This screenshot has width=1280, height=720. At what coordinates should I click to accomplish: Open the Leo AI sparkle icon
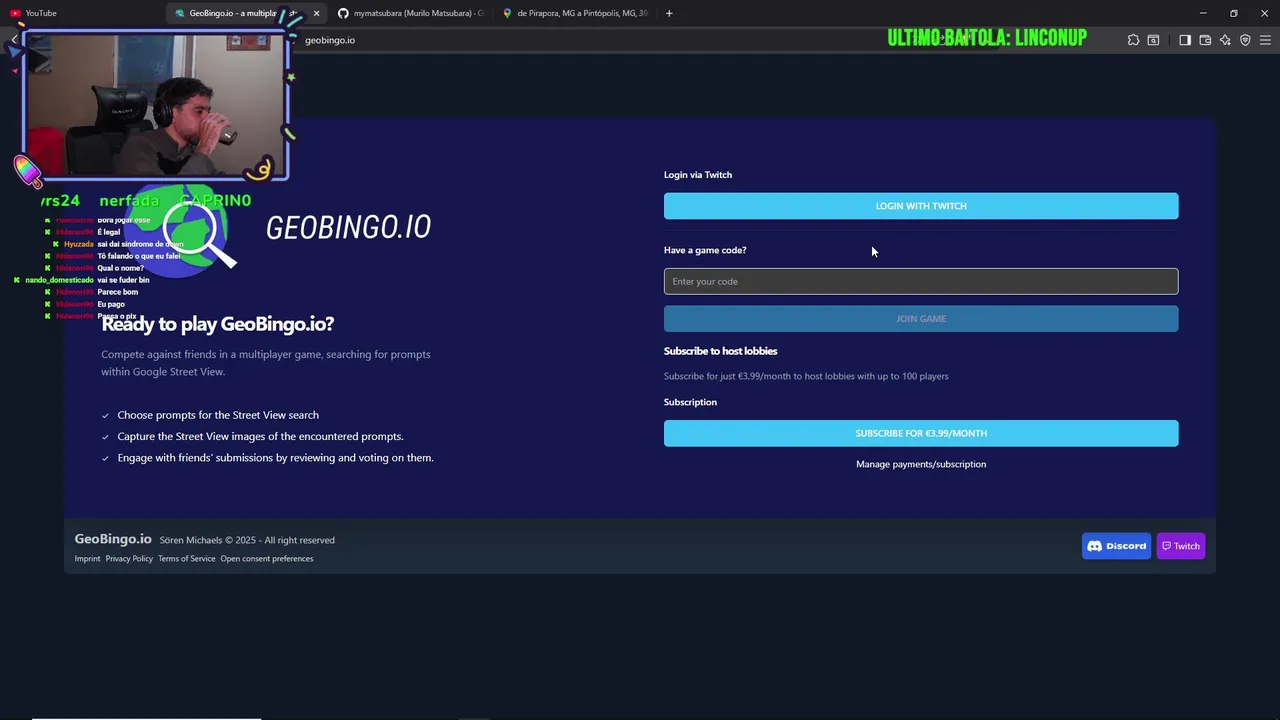tap(1225, 40)
